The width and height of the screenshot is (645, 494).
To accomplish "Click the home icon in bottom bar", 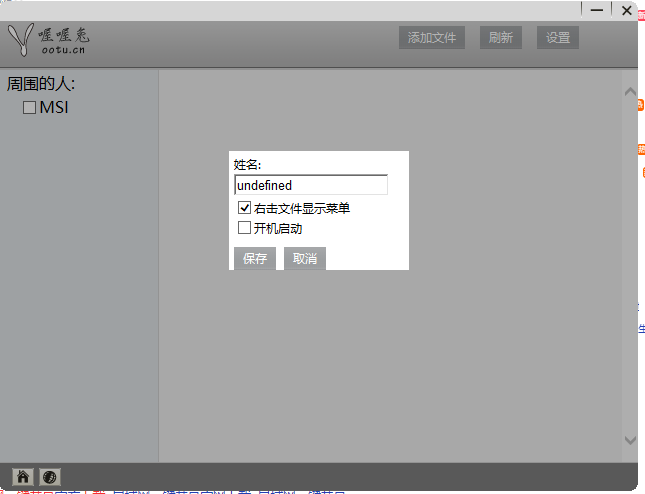I will pyautogui.click(x=23, y=477).
